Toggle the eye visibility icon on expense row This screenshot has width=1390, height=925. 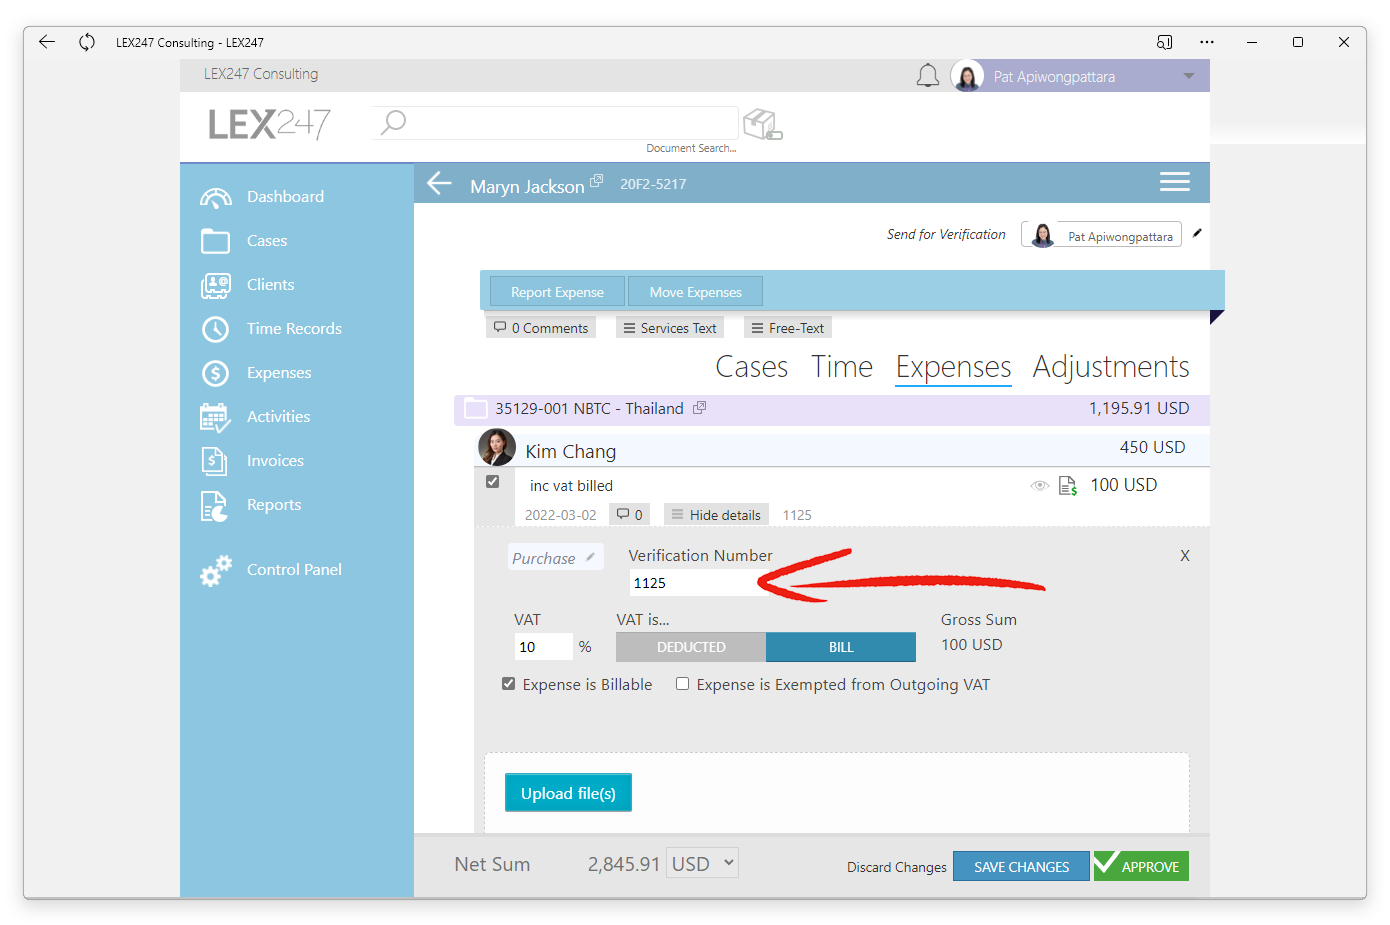(x=1040, y=486)
